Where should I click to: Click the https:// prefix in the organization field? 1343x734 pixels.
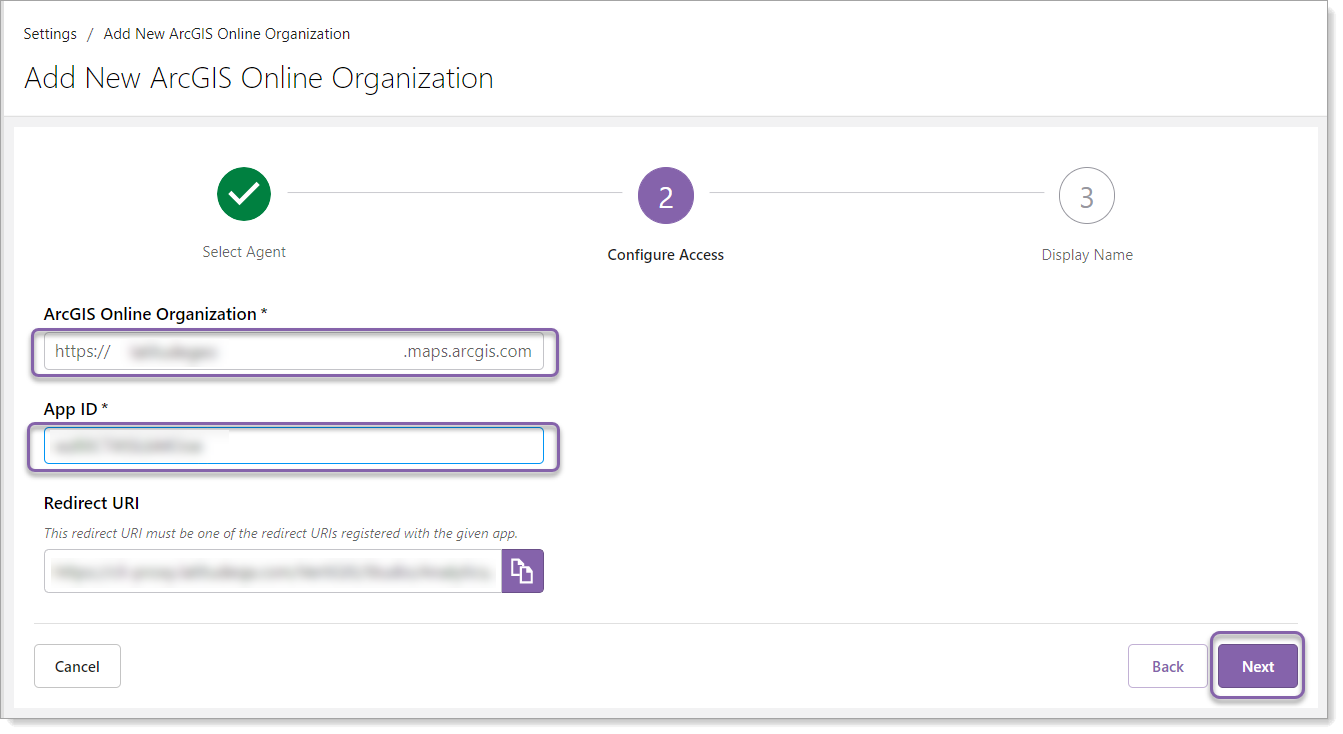click(81, 351)
